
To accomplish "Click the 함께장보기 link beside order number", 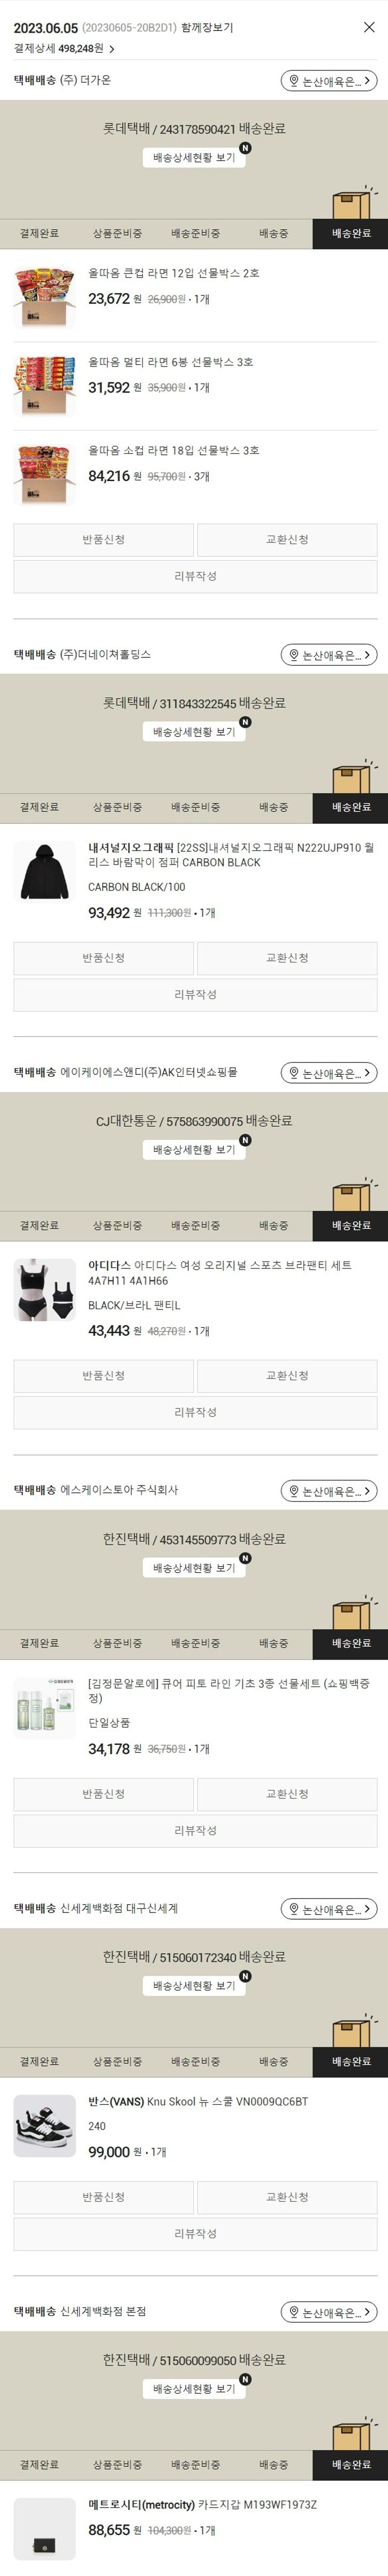I will pyautogui.click(x=207, y=28).
